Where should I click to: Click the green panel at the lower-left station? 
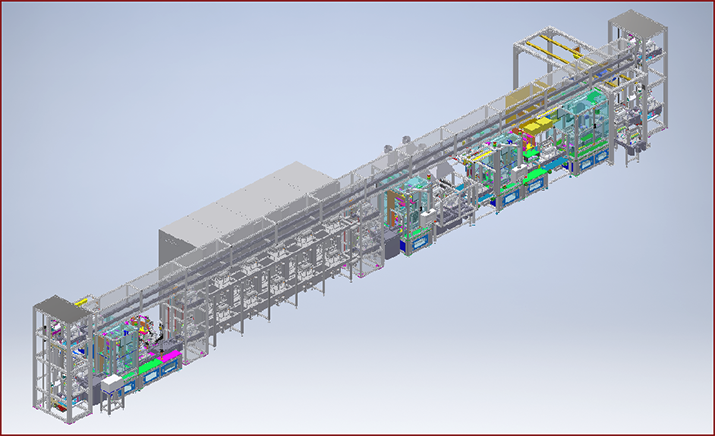[x=149, y=367]
